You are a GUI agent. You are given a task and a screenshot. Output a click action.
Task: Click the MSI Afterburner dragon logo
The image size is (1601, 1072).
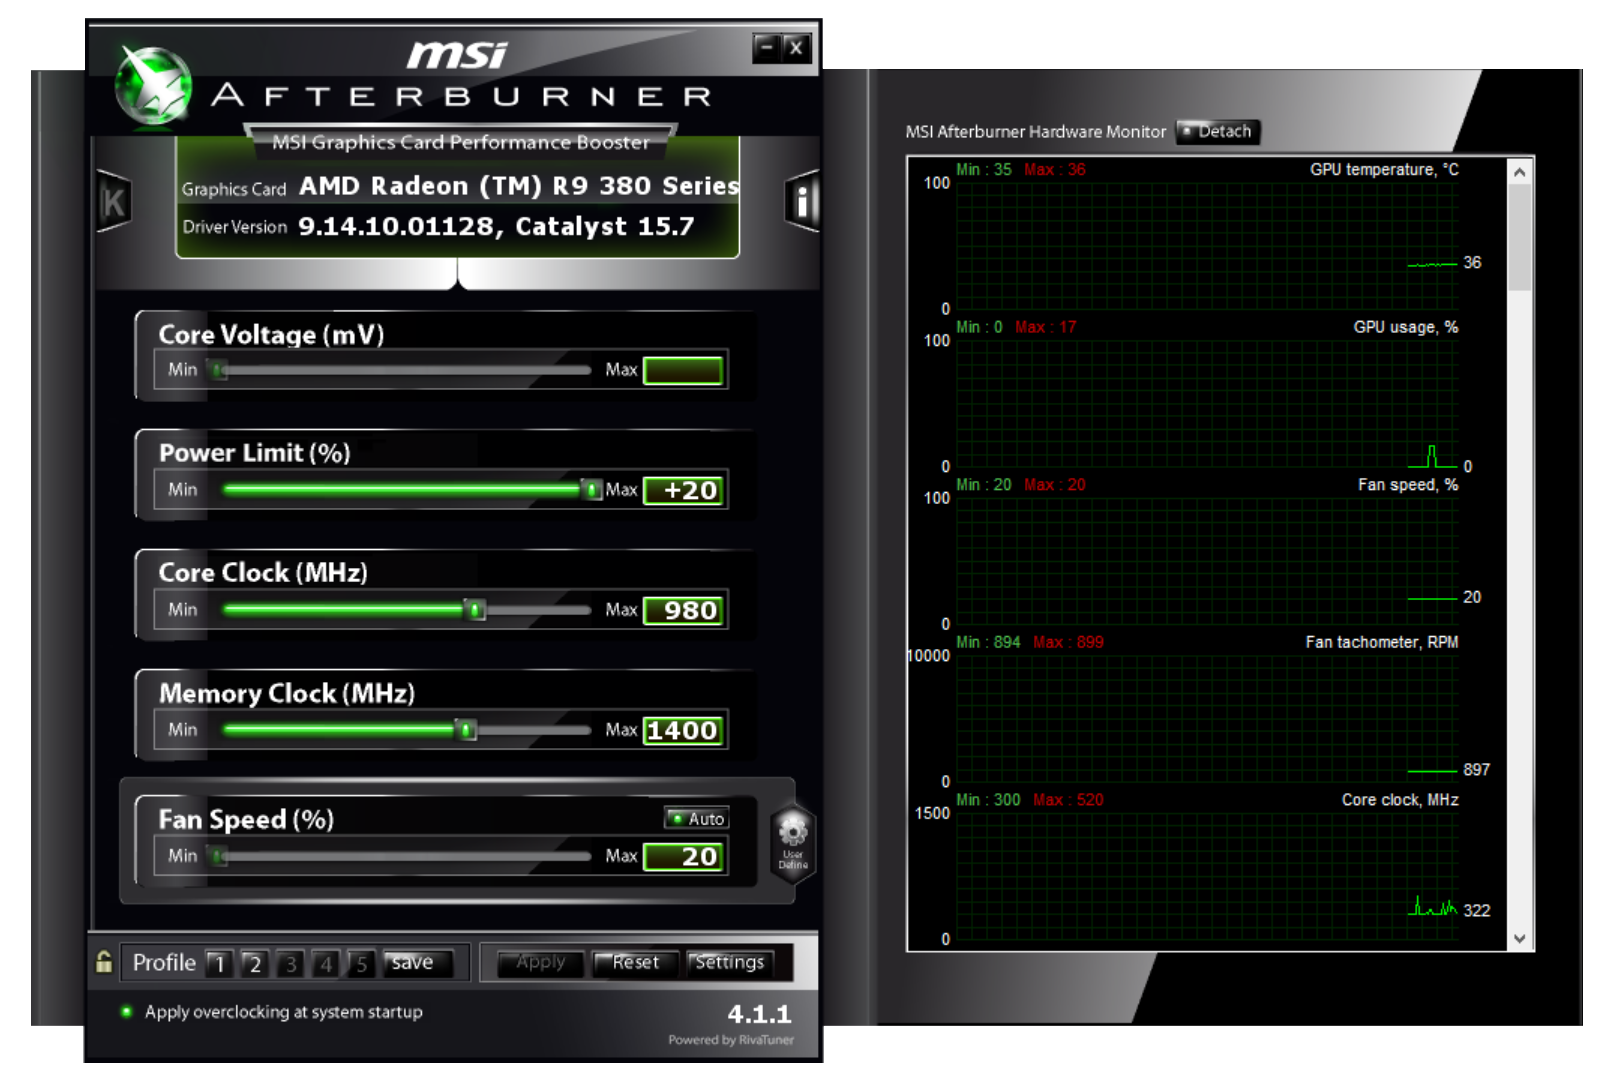click(x=153, y=86)
